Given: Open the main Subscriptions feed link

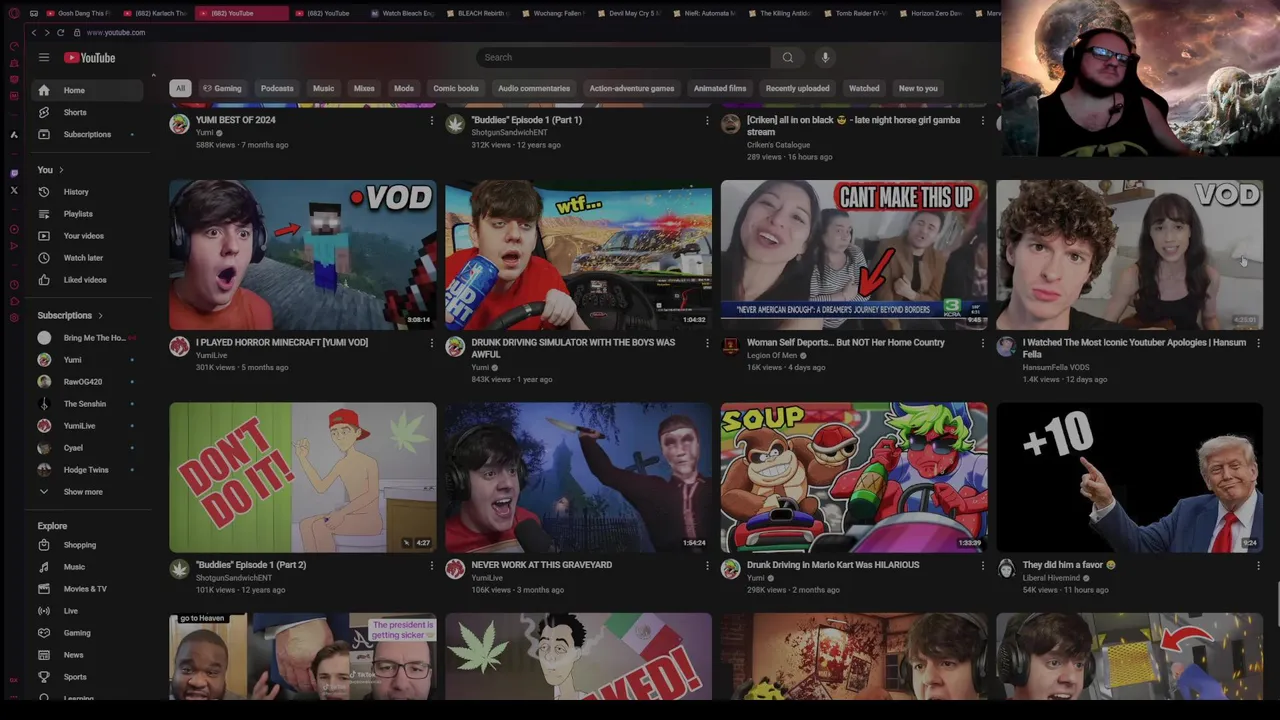Looking at the screenshot, I should (87, 134).
